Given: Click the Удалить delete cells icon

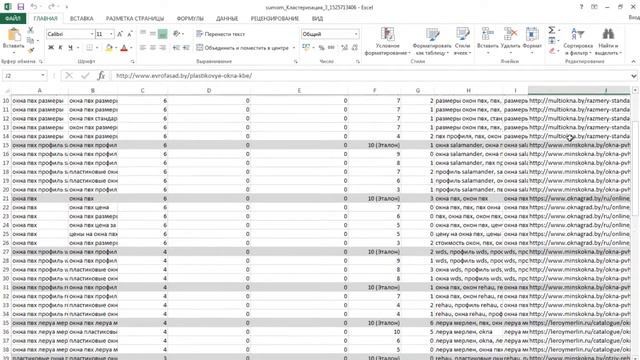Looking at the screenshot, I should [x=510, y=34].
